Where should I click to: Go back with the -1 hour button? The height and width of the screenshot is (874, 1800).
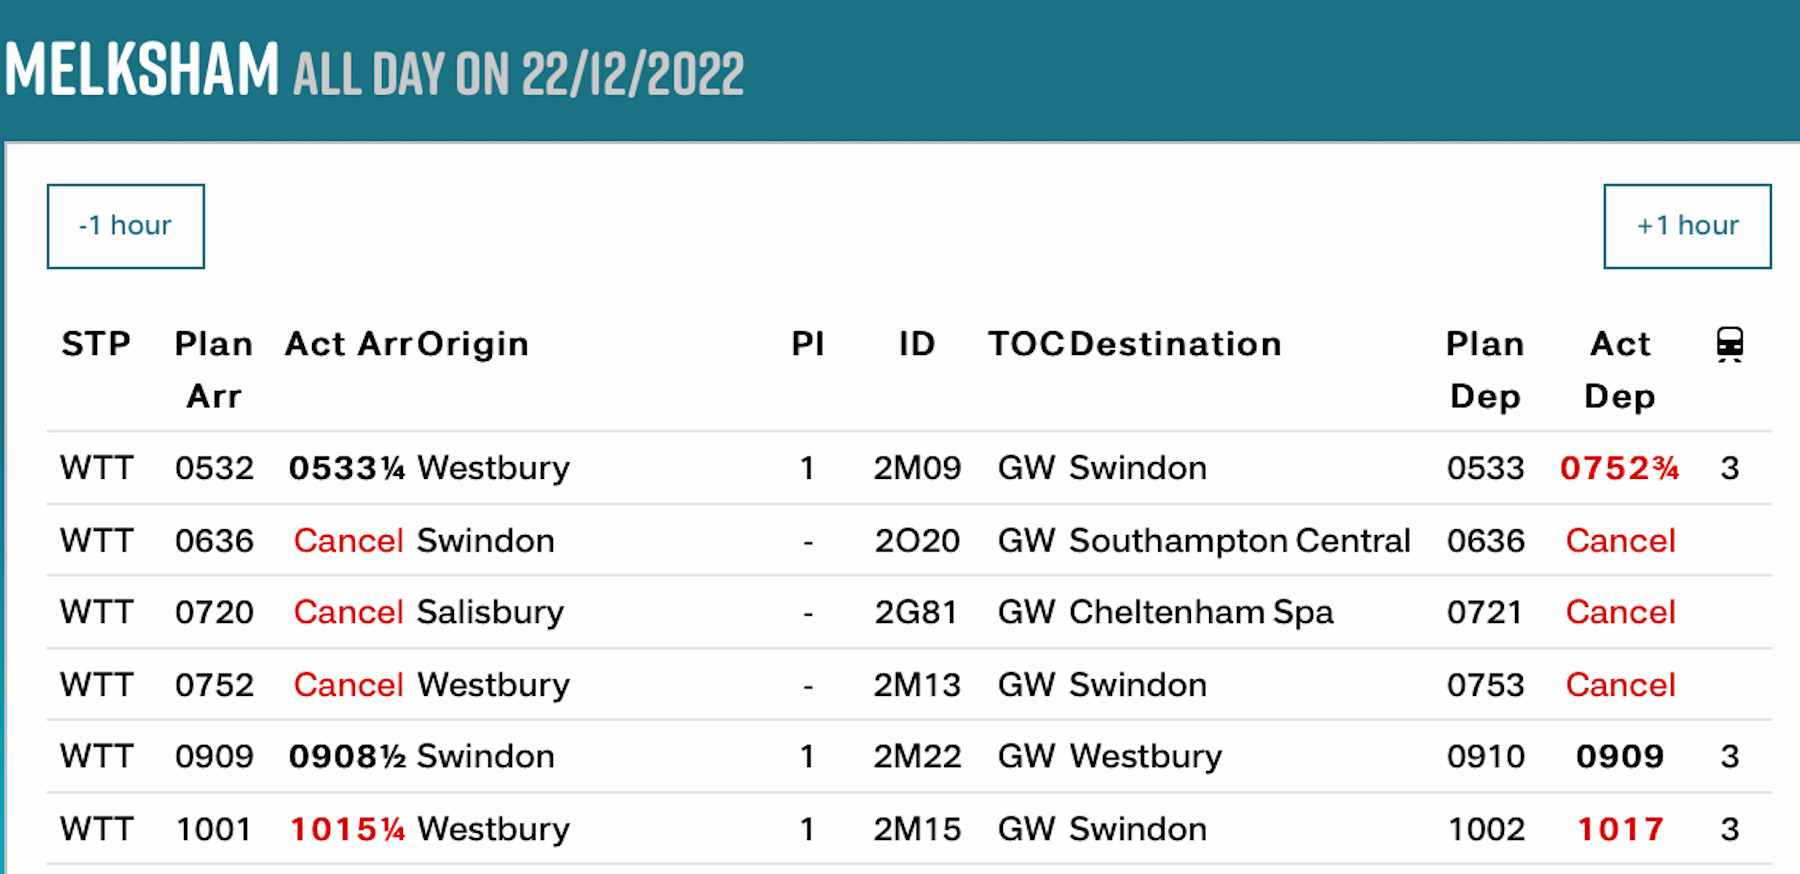pos(126,226)
